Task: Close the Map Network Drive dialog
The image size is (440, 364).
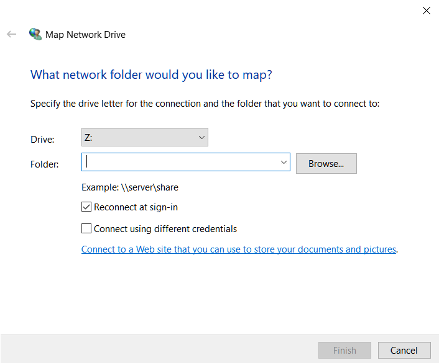Action: coord(426,11)
